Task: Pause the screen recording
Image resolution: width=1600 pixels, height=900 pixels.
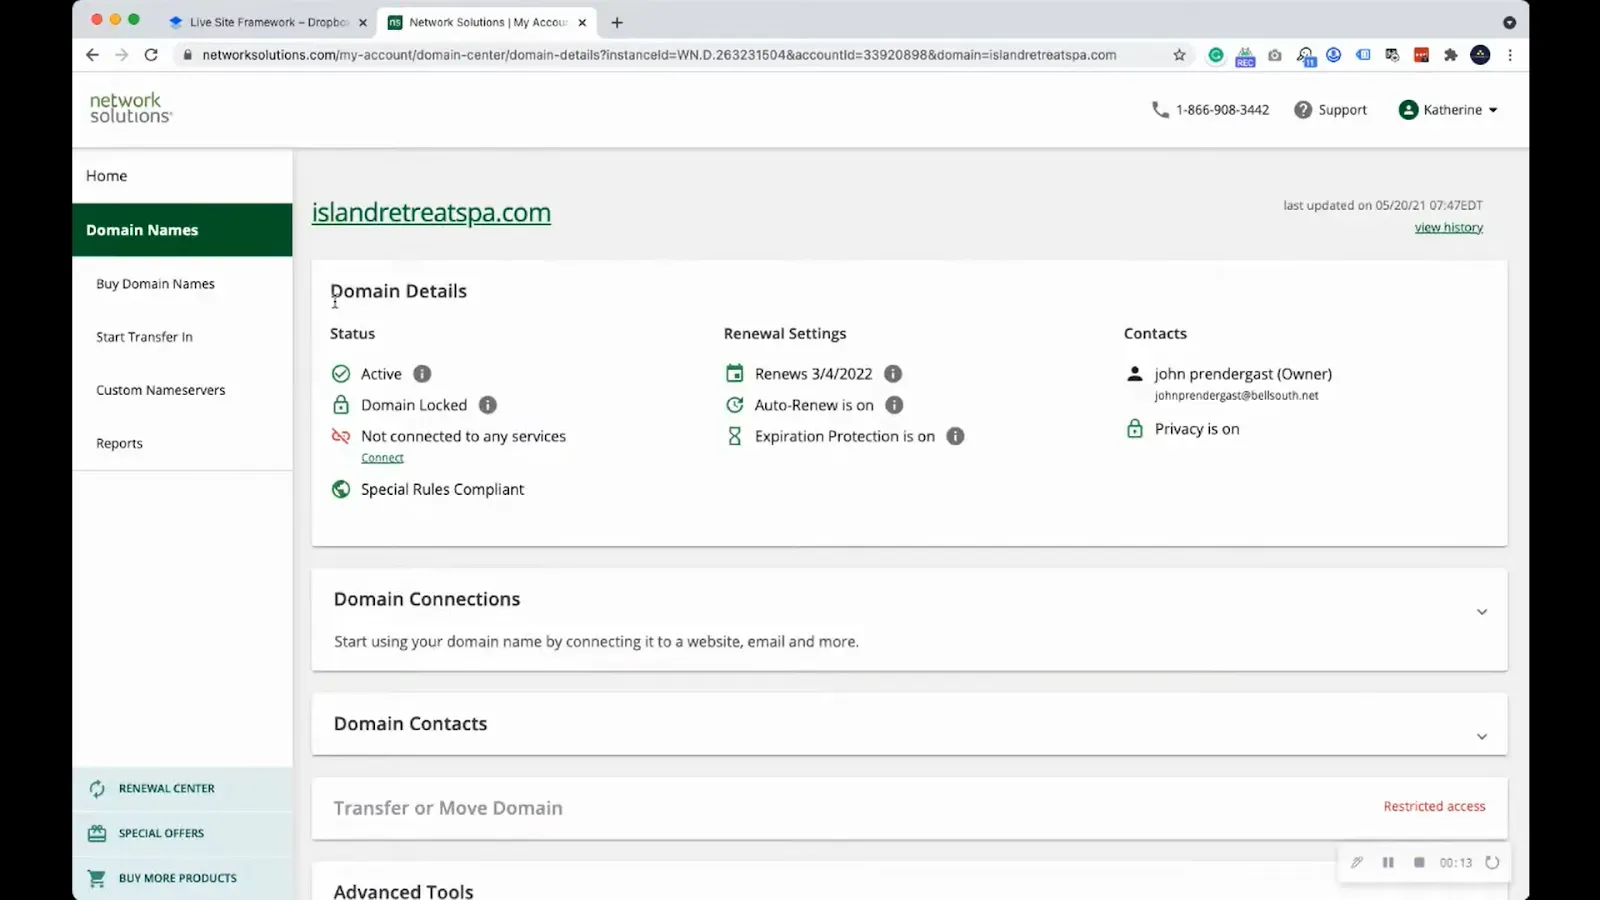Action: point(1388,862)
